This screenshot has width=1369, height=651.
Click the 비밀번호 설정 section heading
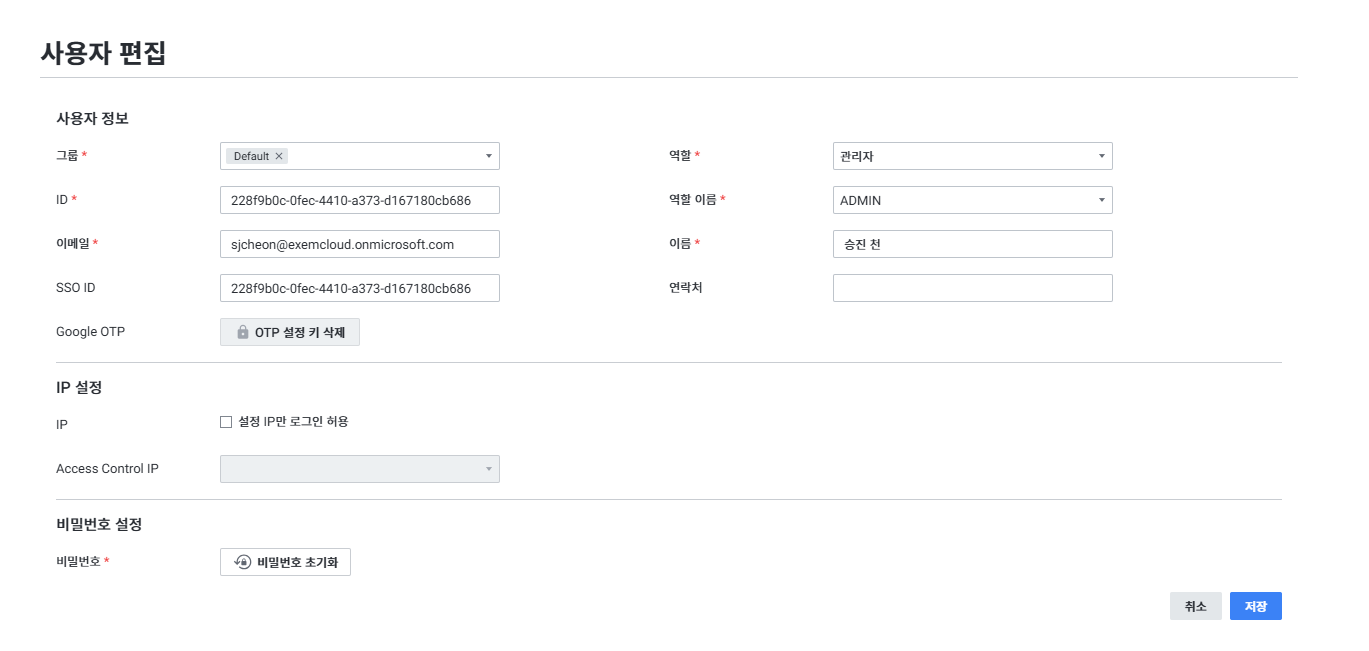click(x=99, y=524)
